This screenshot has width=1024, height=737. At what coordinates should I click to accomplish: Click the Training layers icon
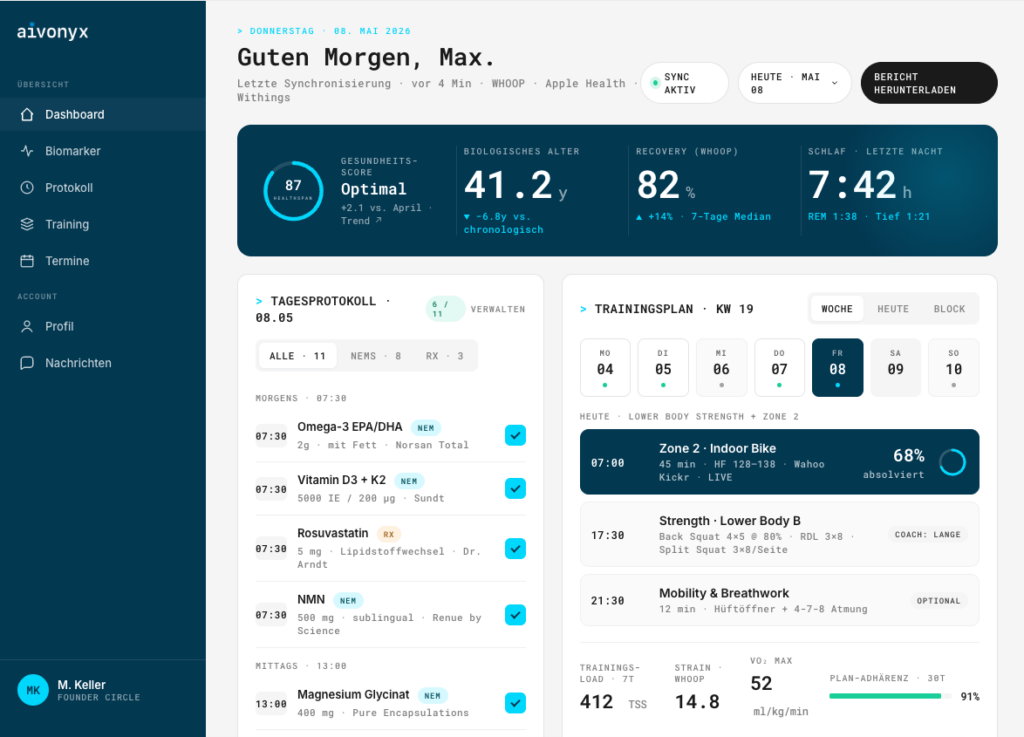pos(27,224)
